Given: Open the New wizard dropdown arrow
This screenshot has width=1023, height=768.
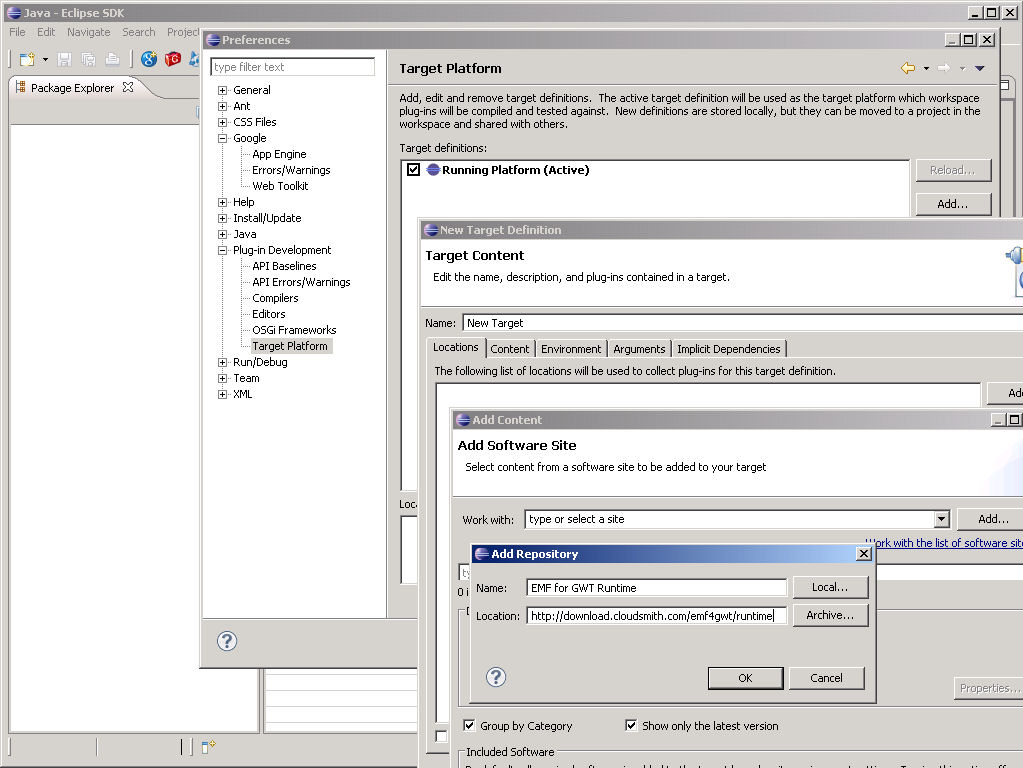Looking at the screenshot, I should tap(45, 59).
